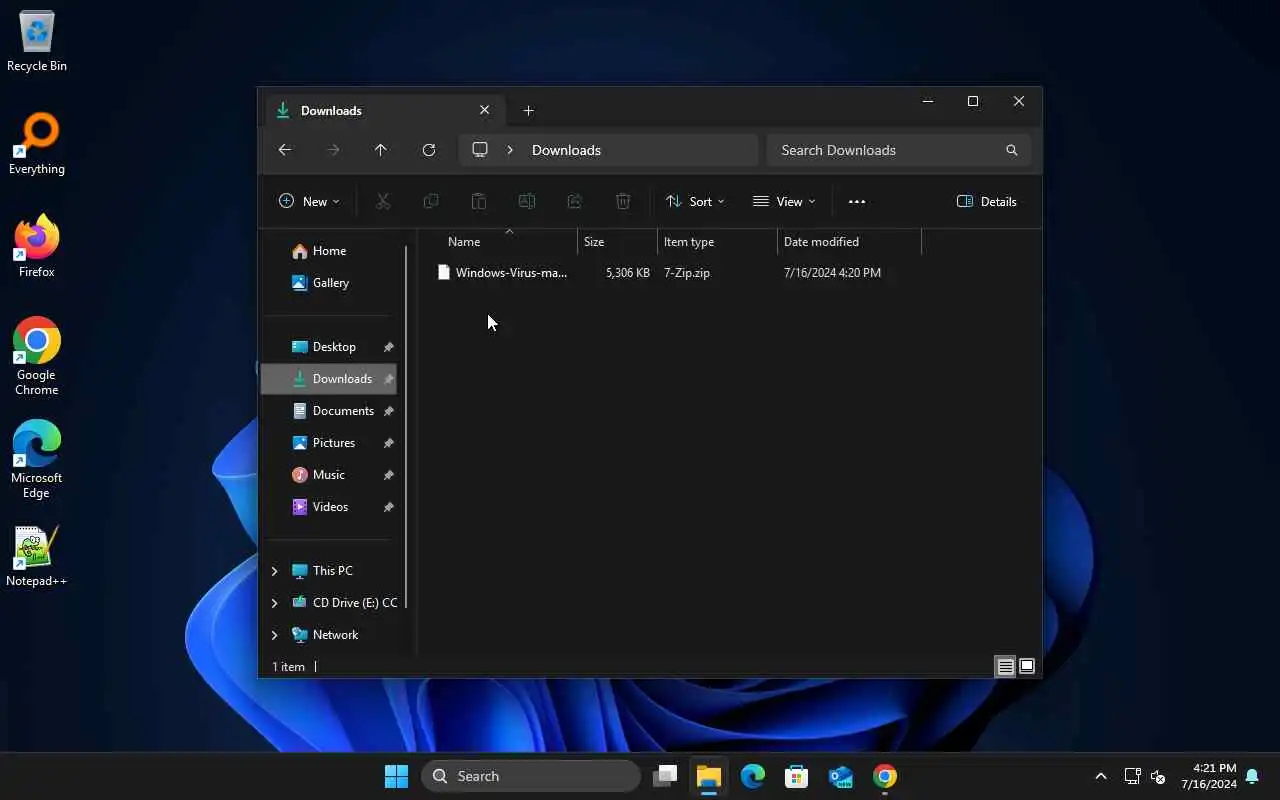
Task: Open Outlook from the taskbar
Action: pyautogui.click(x=841, y=776)
